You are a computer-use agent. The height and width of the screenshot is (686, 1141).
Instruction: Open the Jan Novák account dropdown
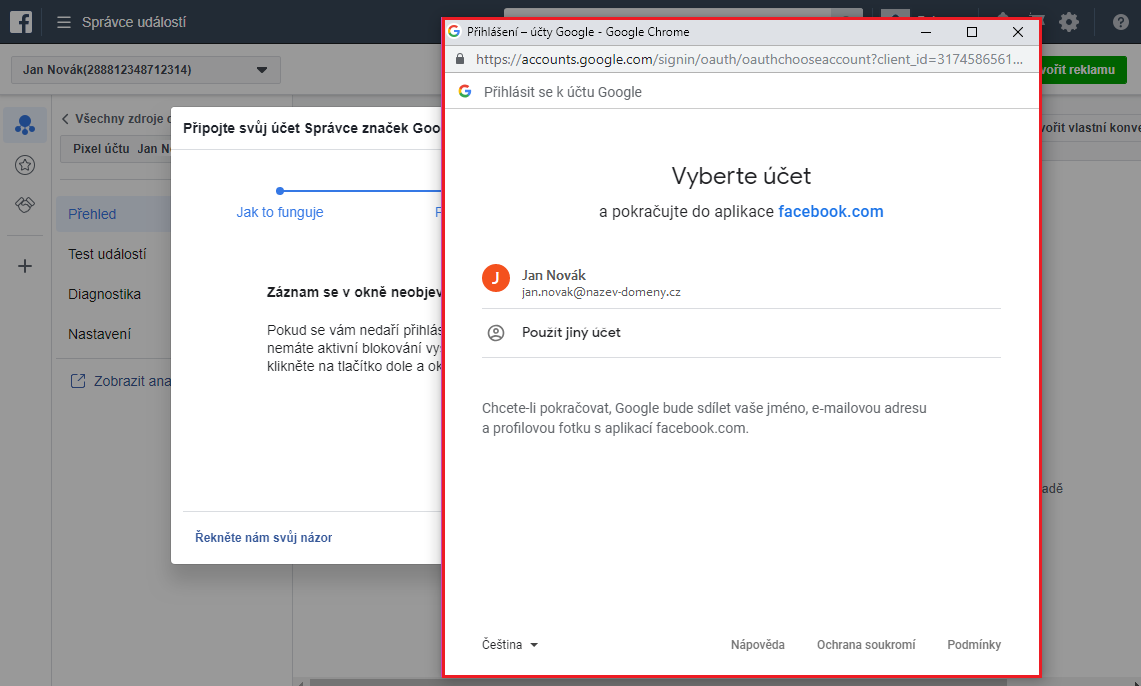(146, 70)
